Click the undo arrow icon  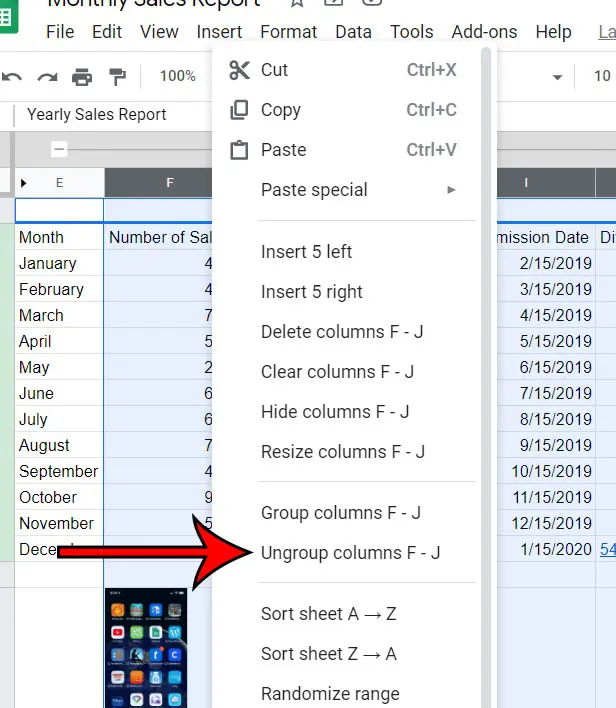point(12,76)
